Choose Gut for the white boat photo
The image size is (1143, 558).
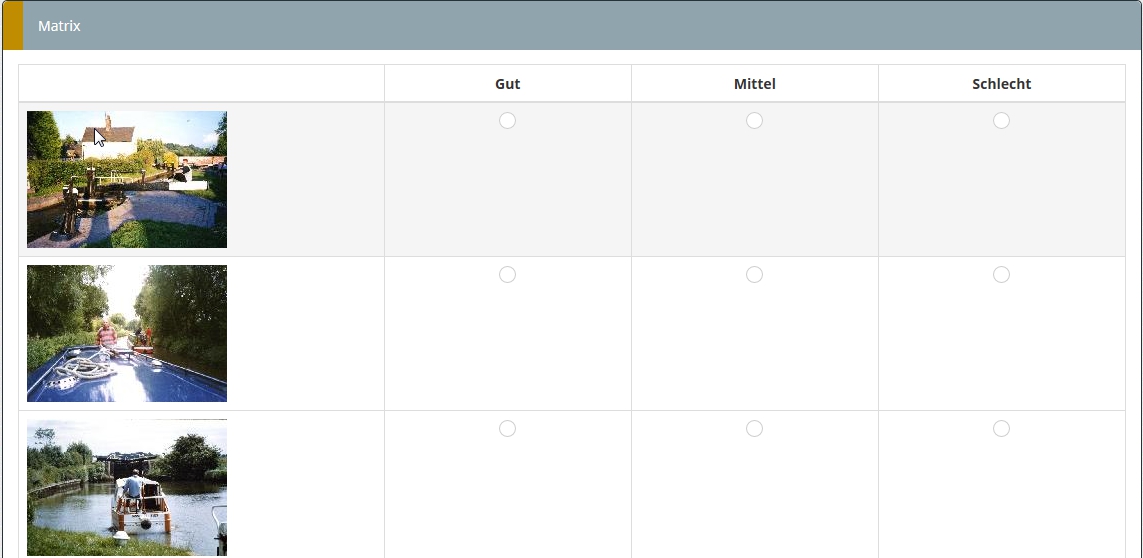coord(507,429)
